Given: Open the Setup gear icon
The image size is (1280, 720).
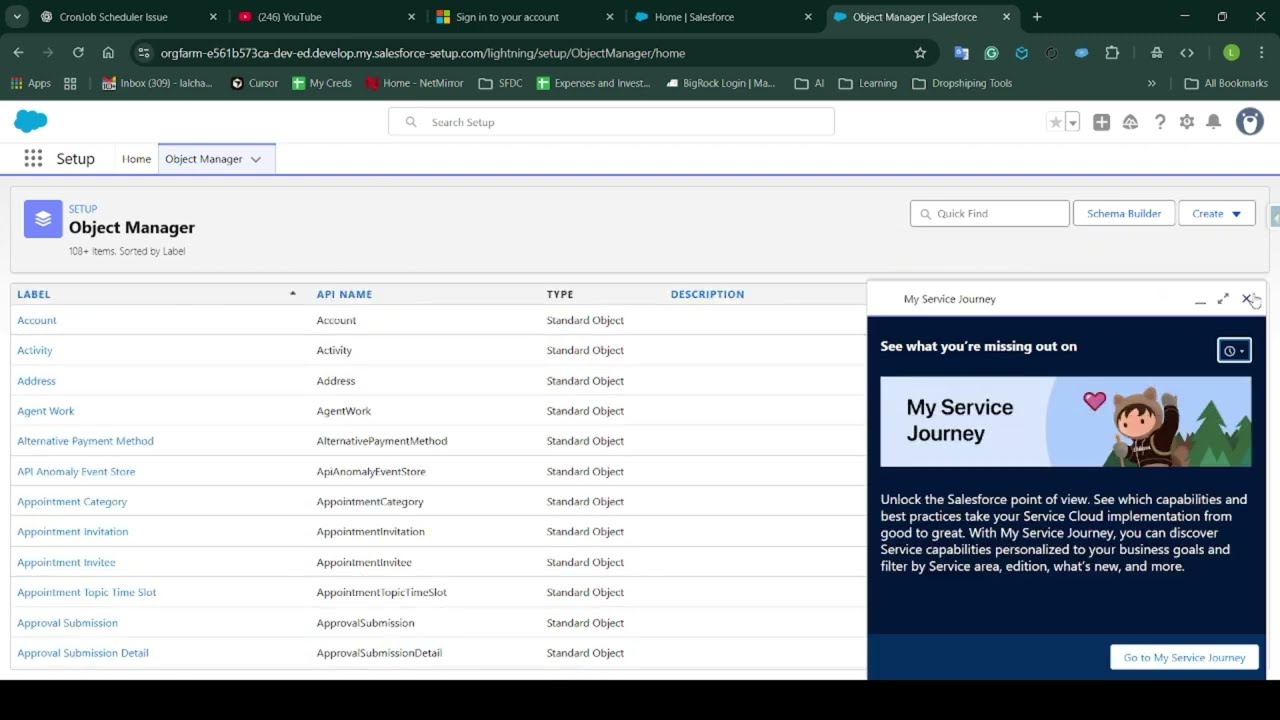Looking at the screenshot, I should coord(1186,122).
